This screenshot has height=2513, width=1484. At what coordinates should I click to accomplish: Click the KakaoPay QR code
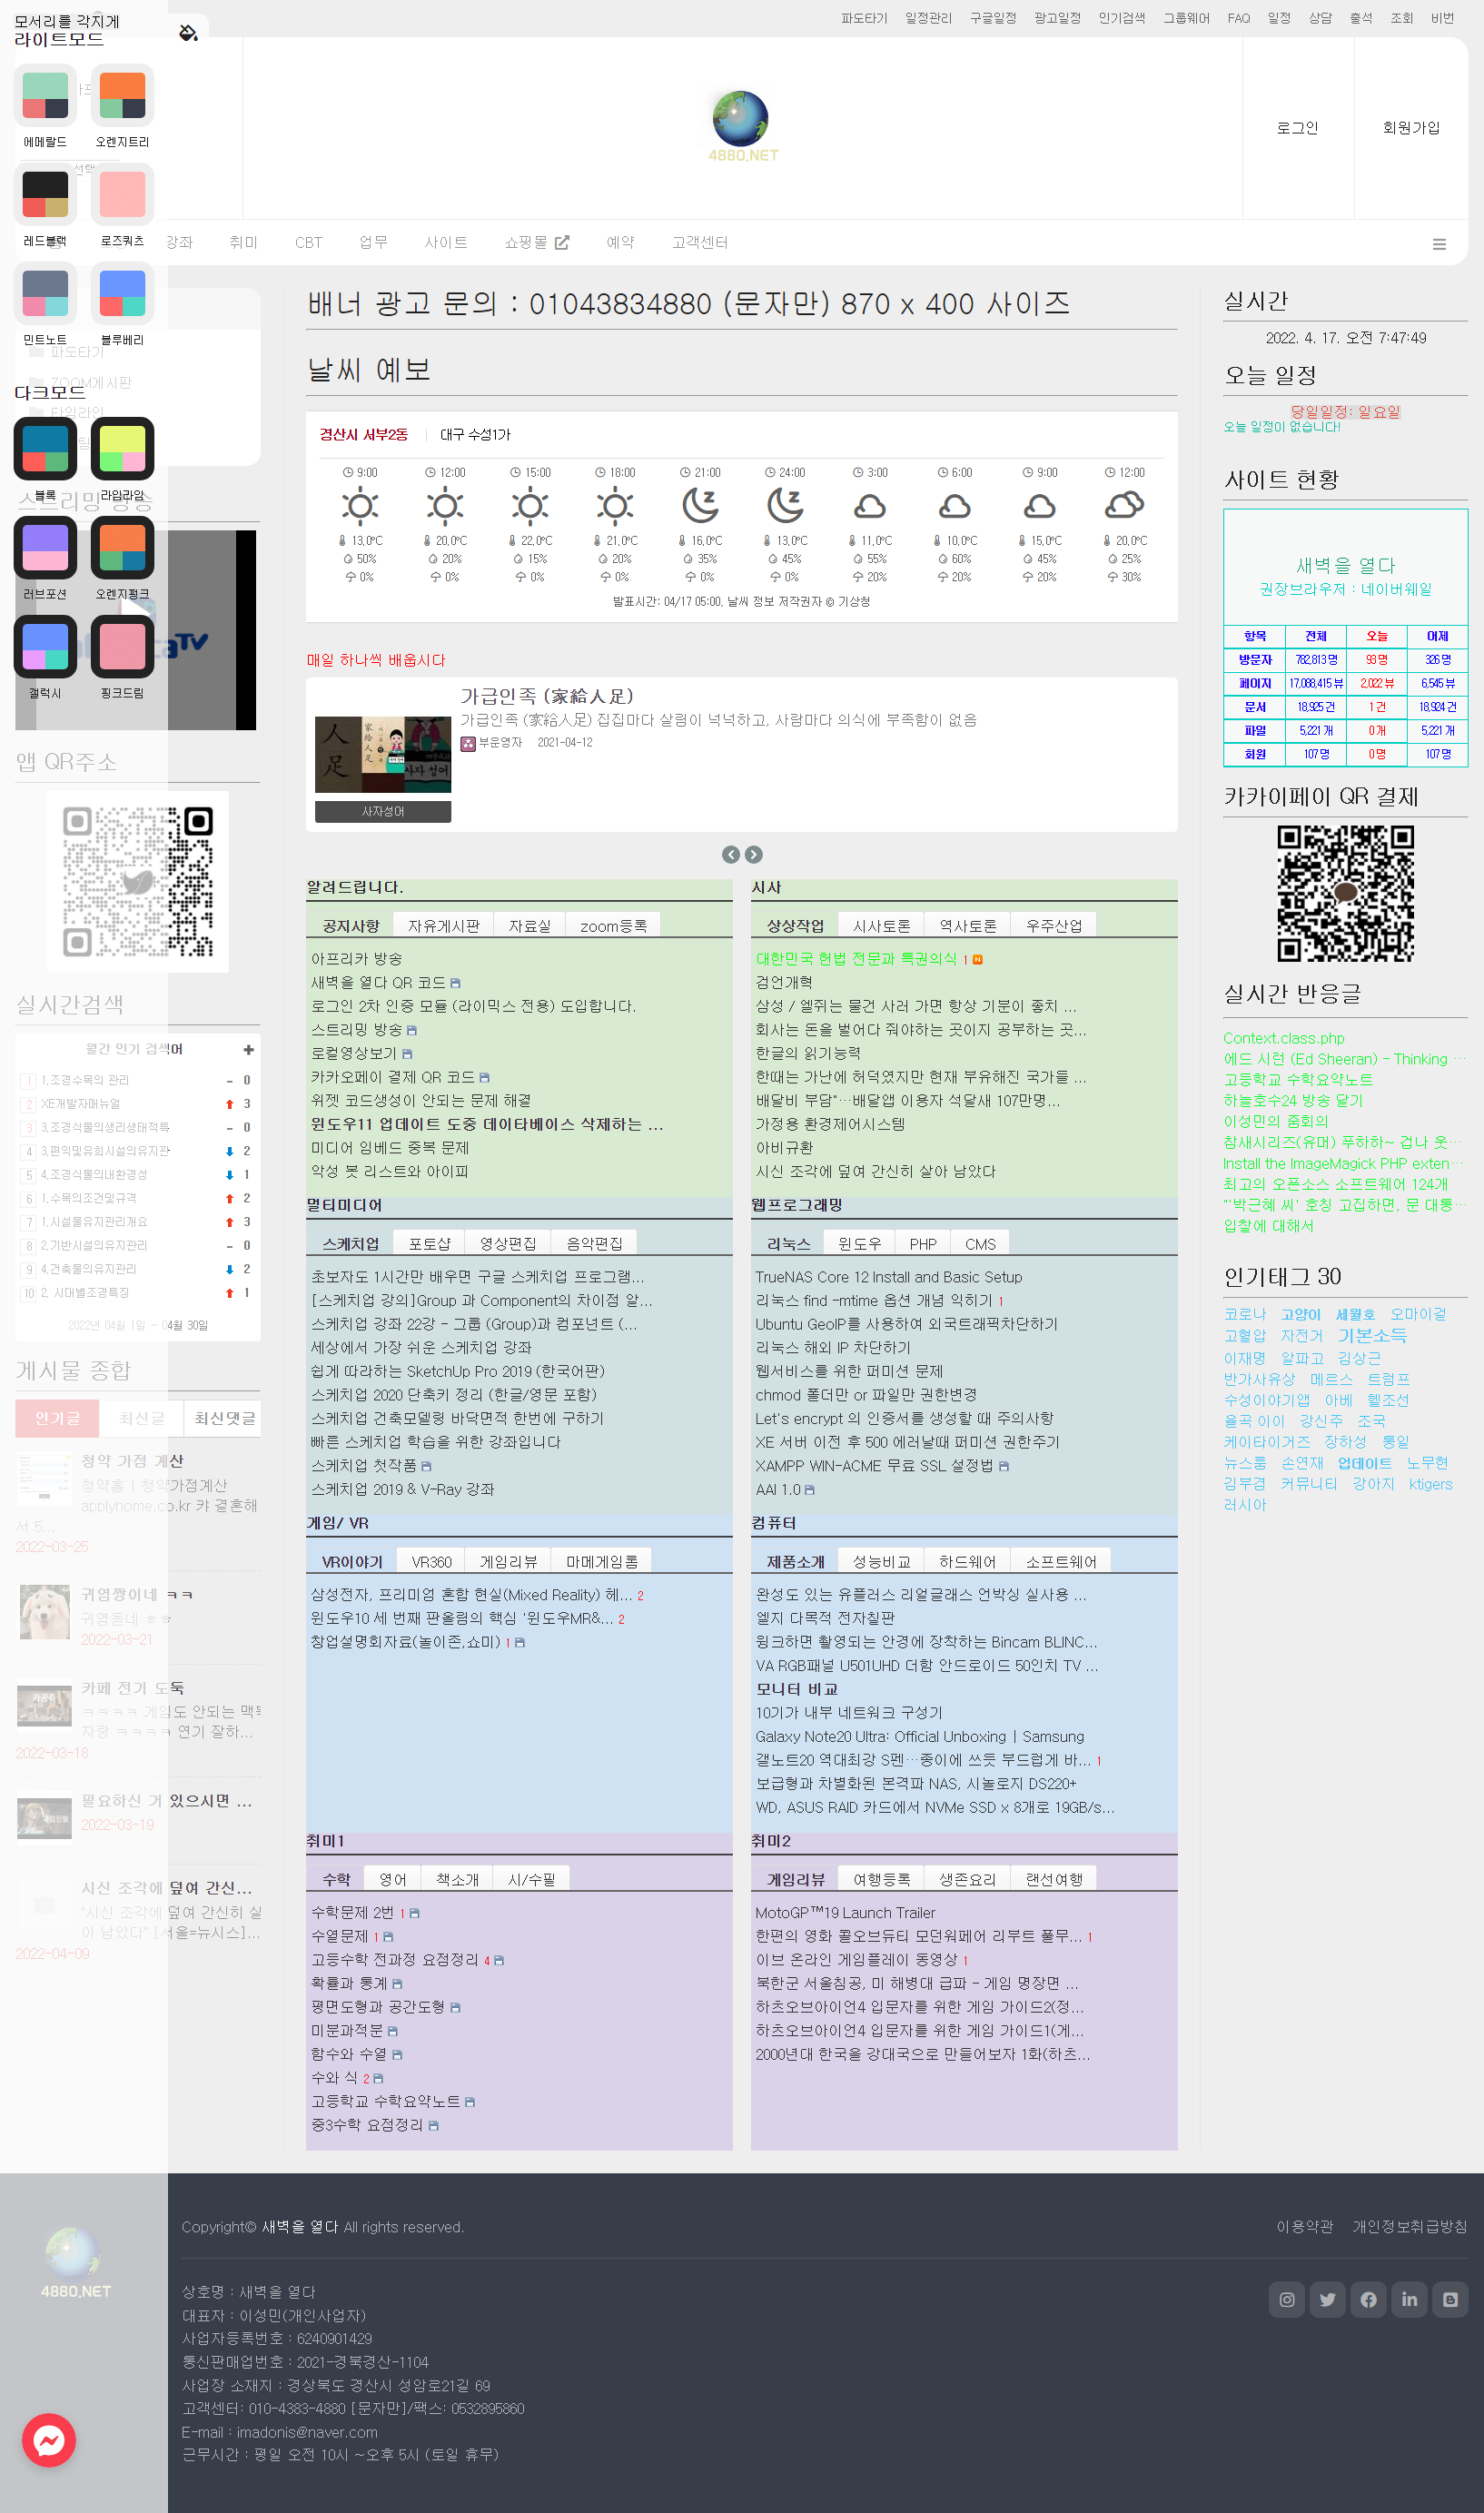1345,893
